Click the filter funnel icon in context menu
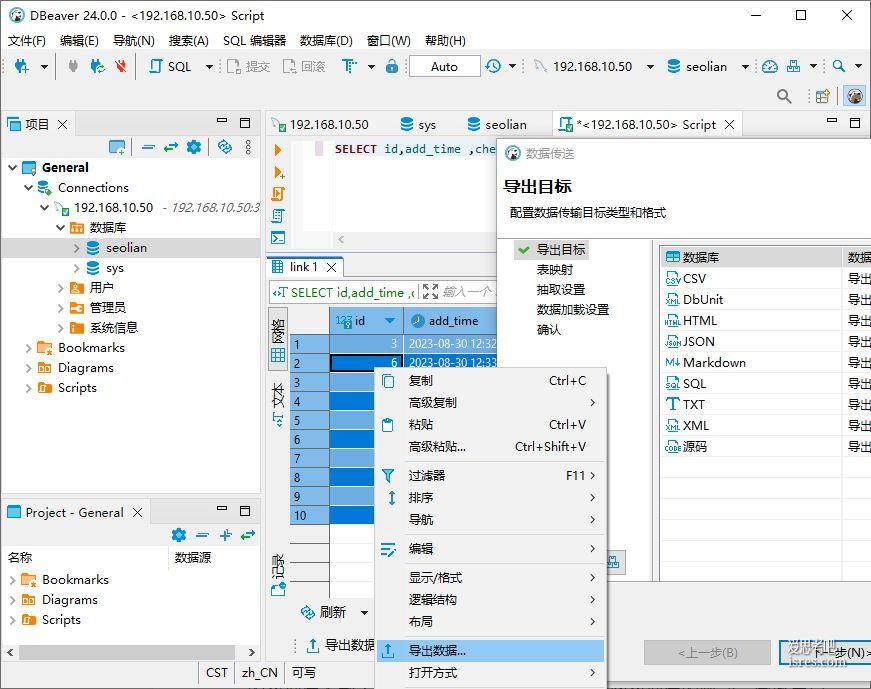This screenshot has width=871, height=689. (388, 476)
